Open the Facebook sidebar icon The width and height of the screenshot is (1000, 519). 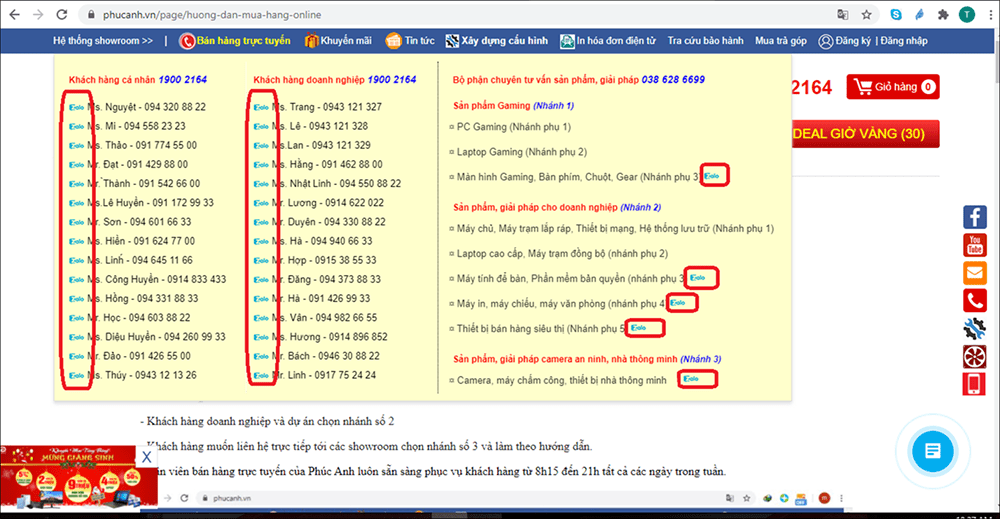[x=974, y=217]
